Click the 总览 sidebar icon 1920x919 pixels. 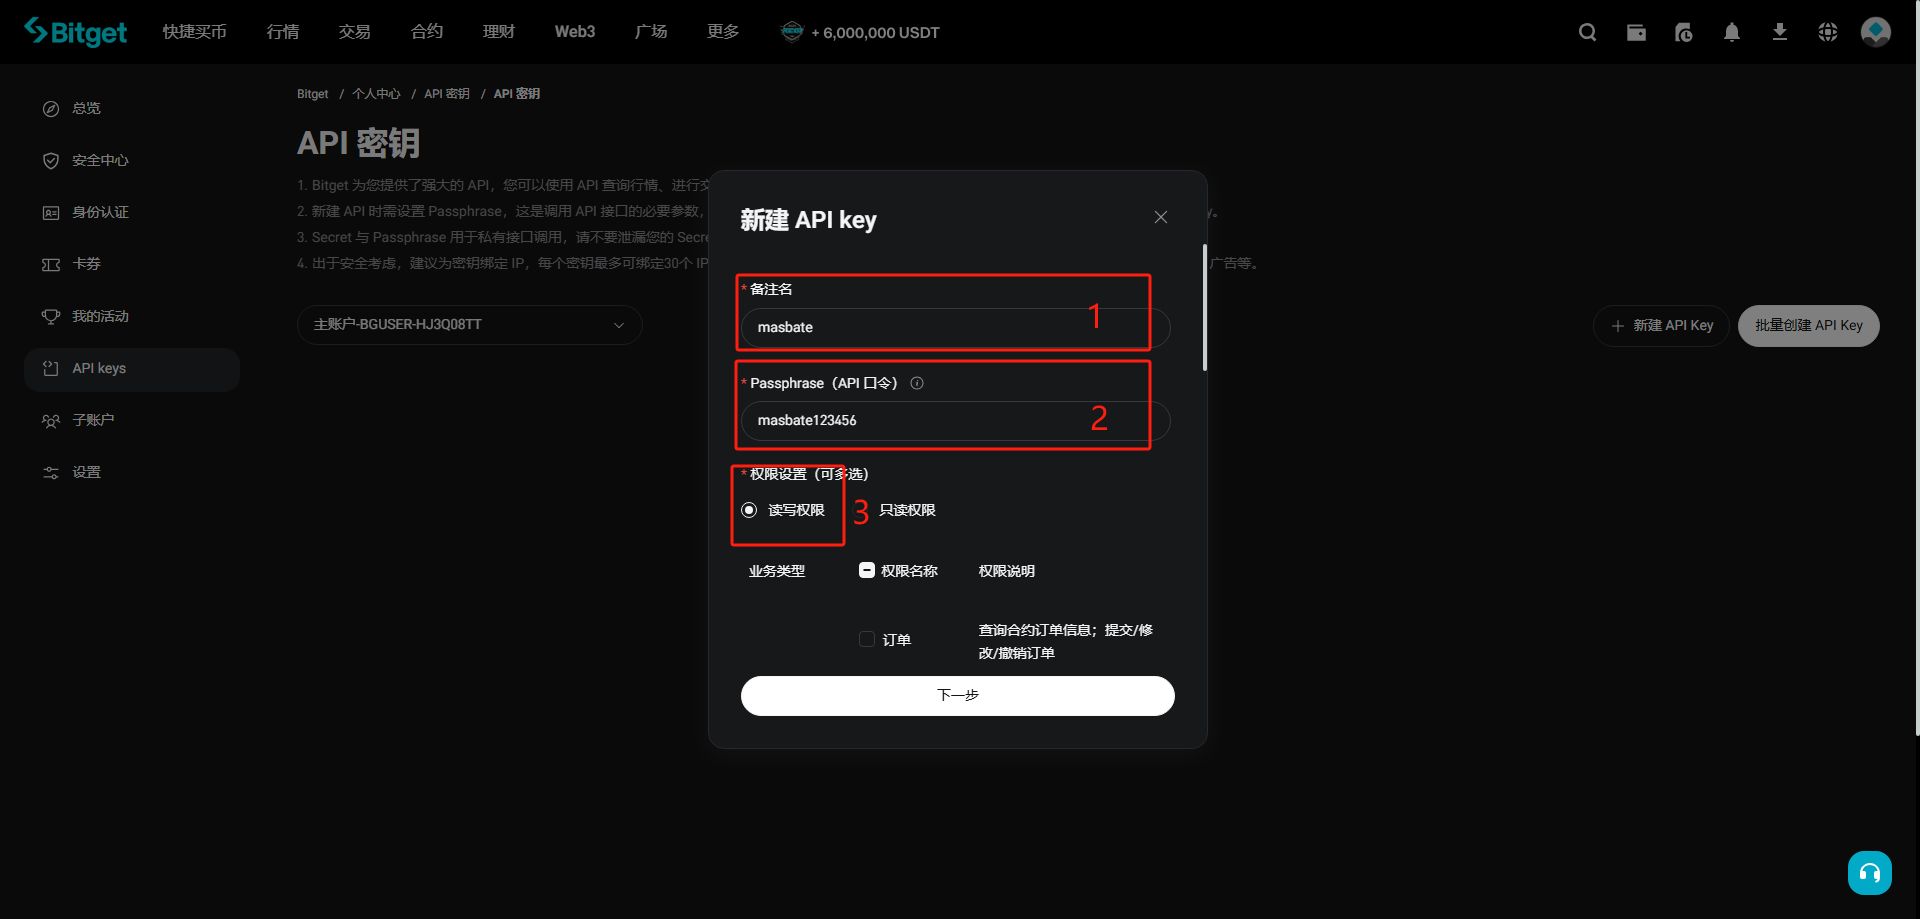(x=51, y=108)
